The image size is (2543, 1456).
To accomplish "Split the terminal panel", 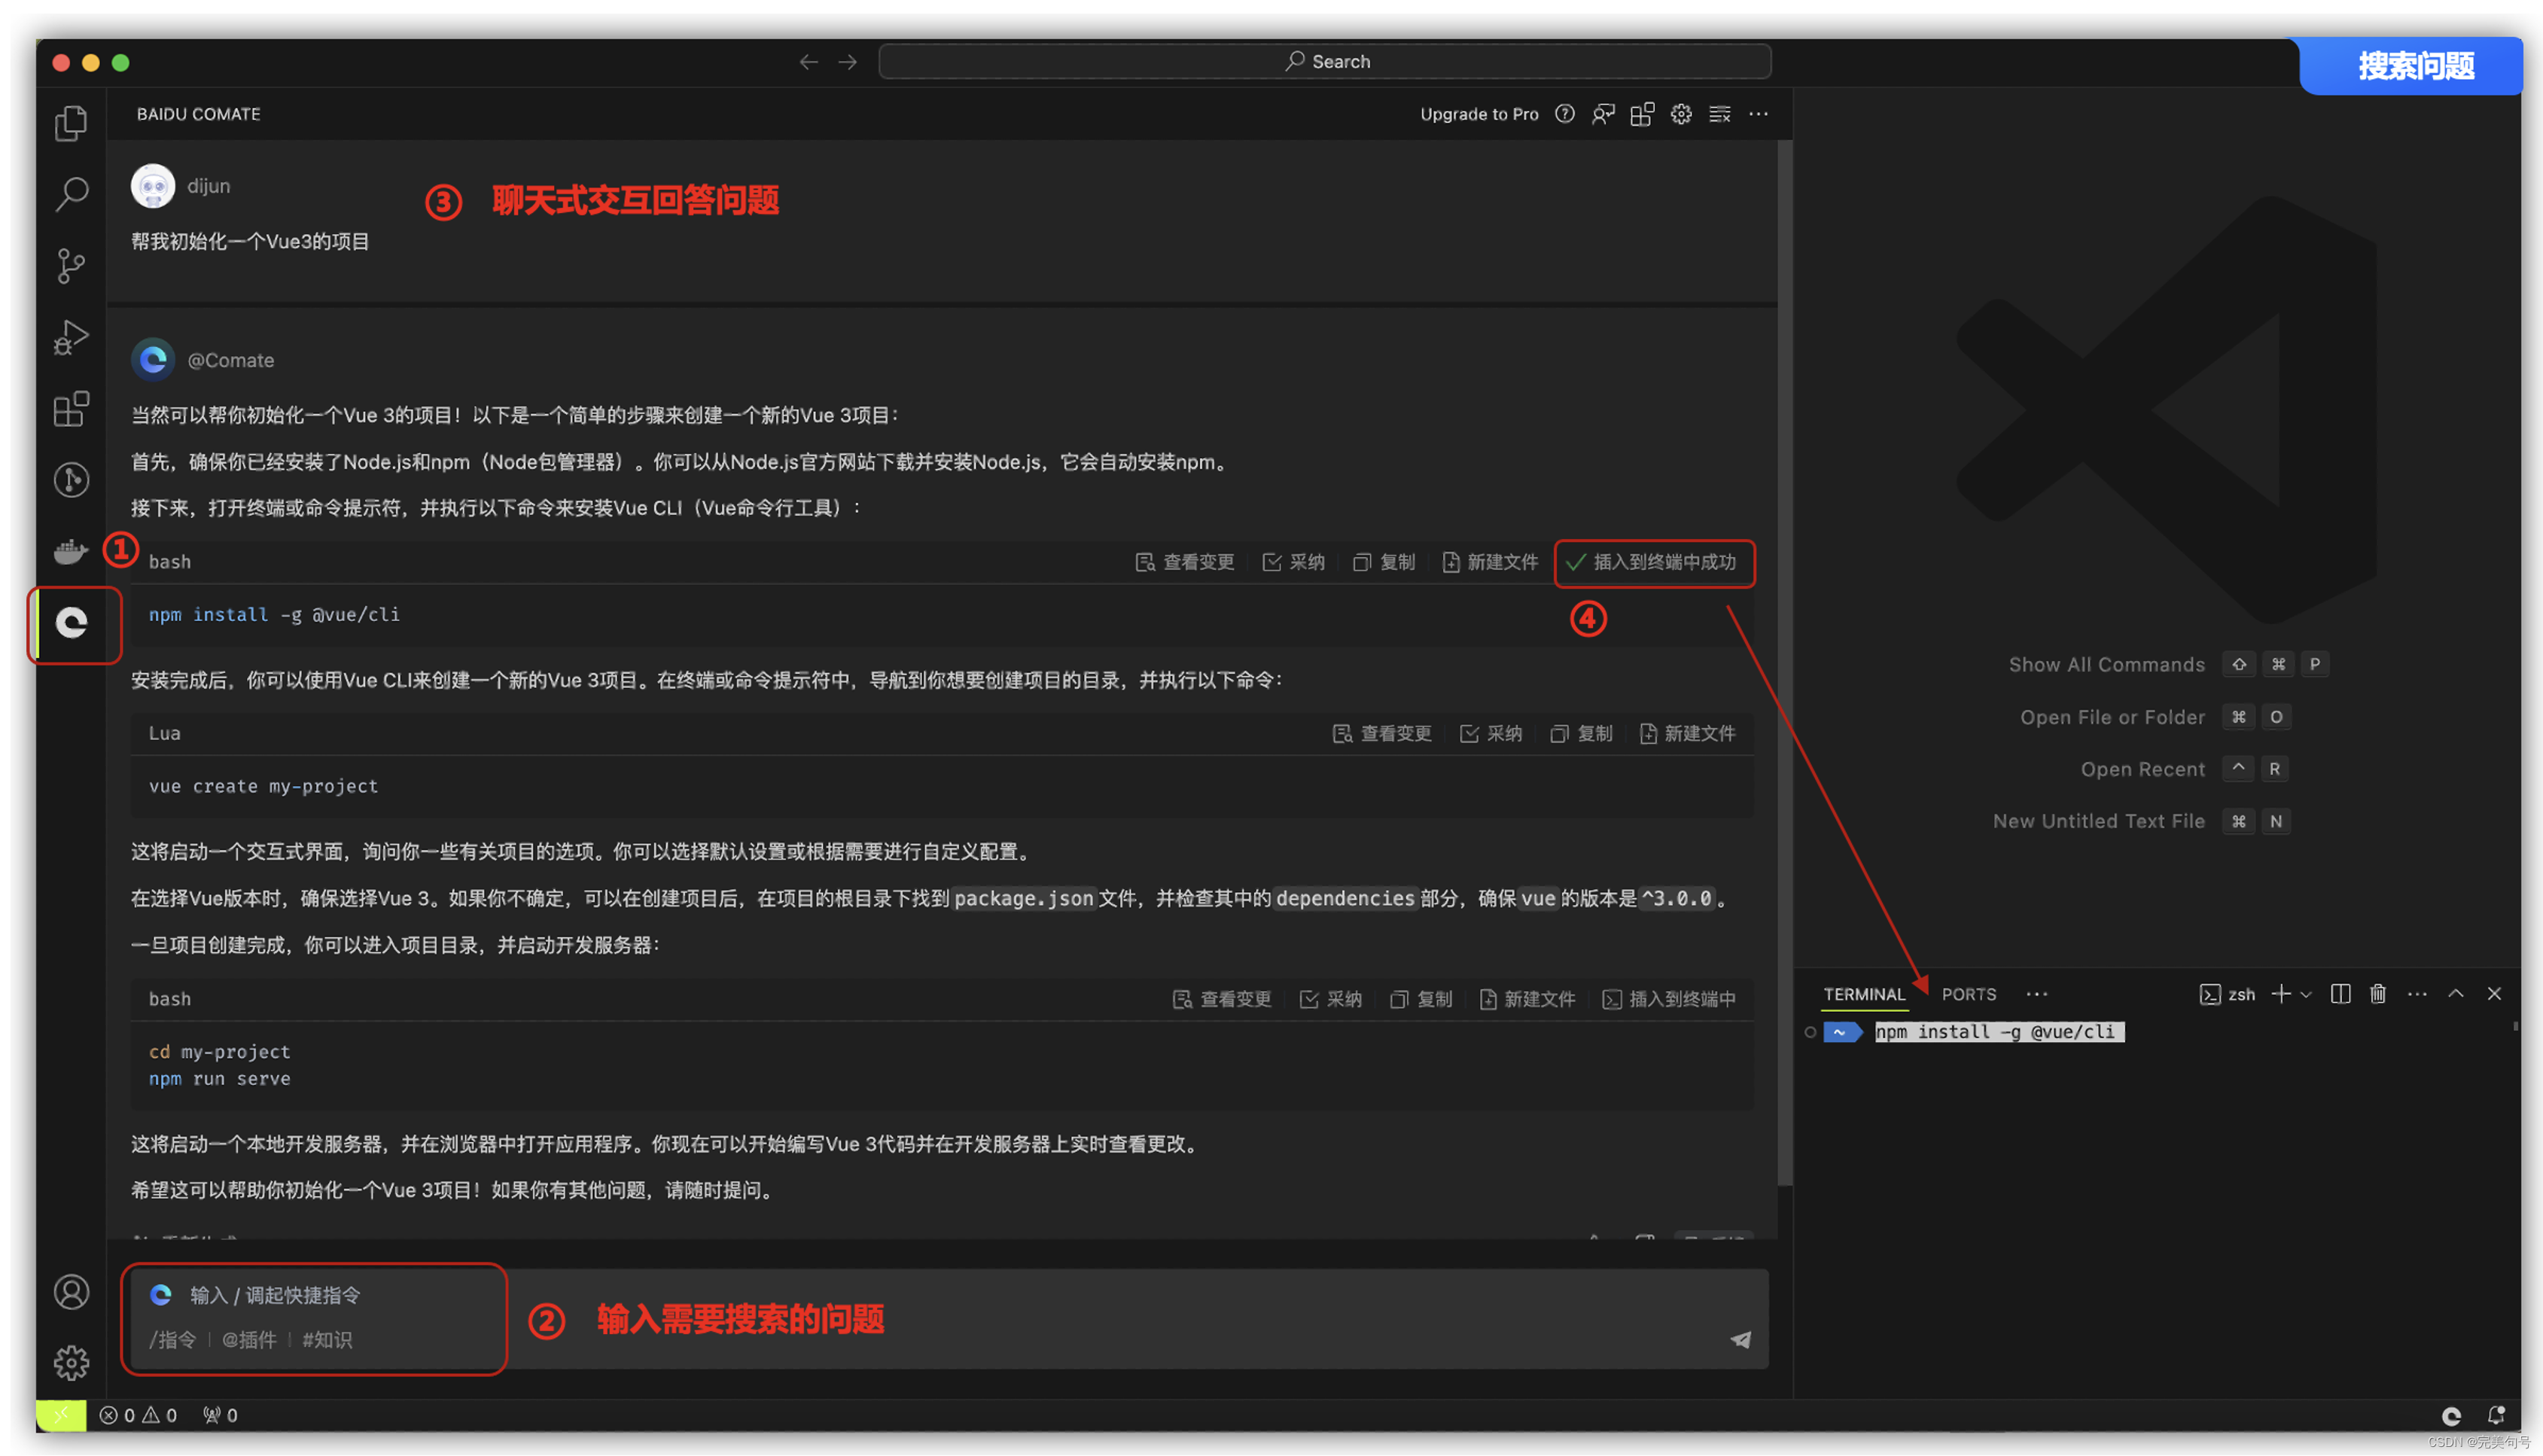I will 2340,993.
